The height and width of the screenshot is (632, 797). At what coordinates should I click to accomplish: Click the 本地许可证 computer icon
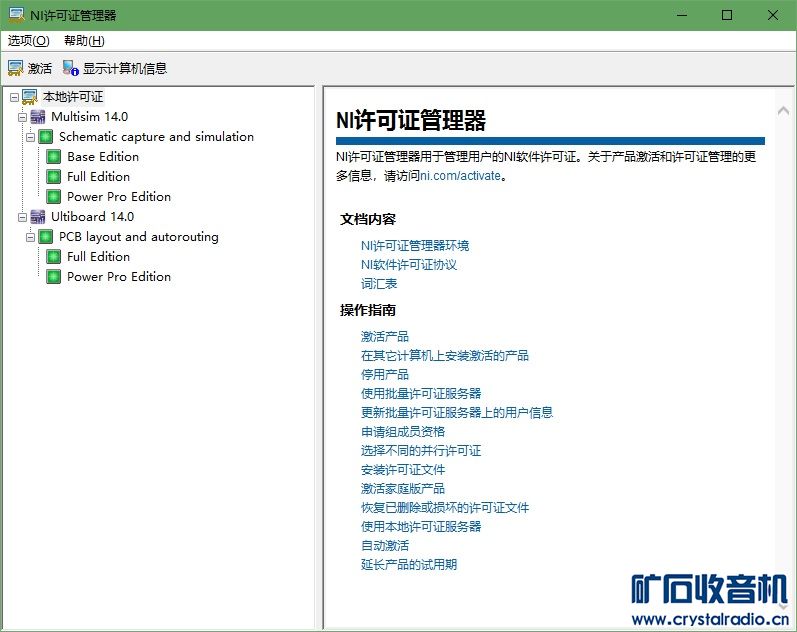click(x=30, y=97)
